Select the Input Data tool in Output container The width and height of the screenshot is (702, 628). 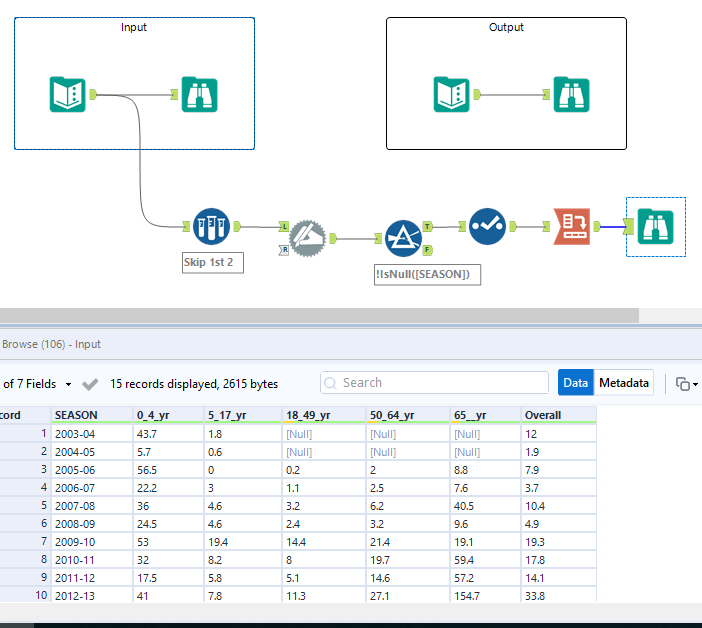click(x=451, y=94)
